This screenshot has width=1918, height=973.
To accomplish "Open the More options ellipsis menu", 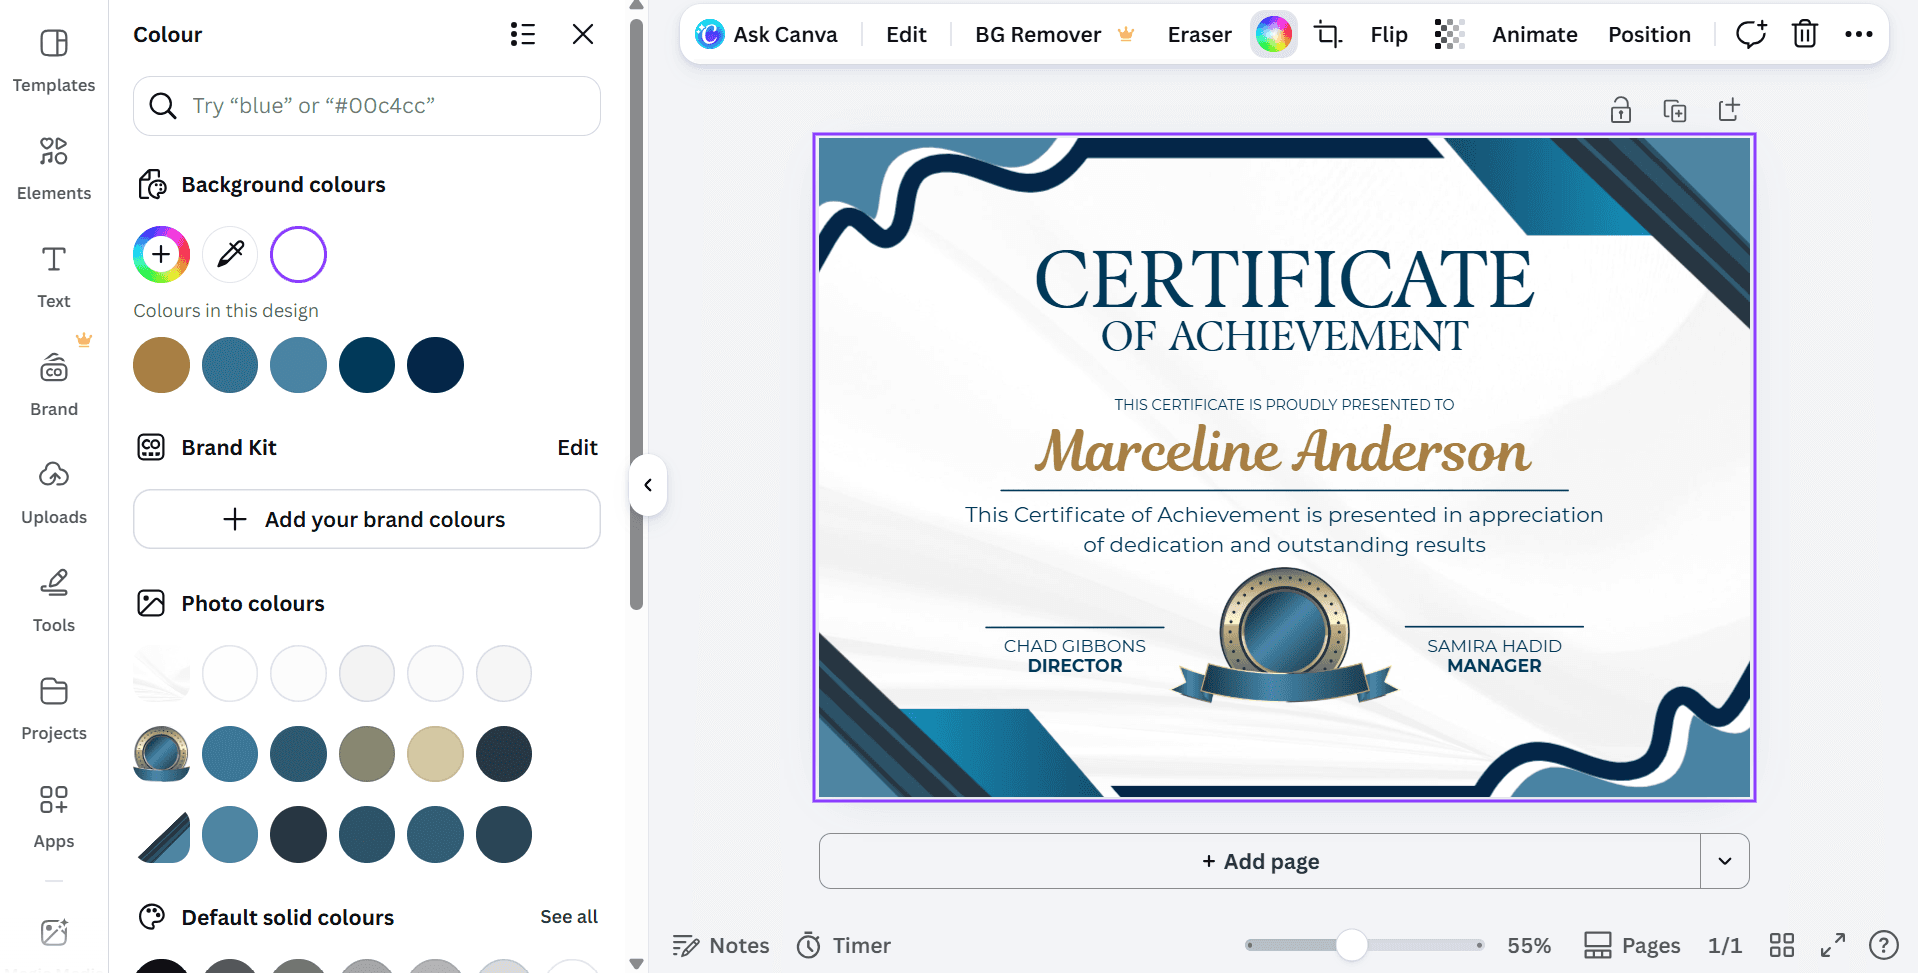I will tap(1859, 35).
